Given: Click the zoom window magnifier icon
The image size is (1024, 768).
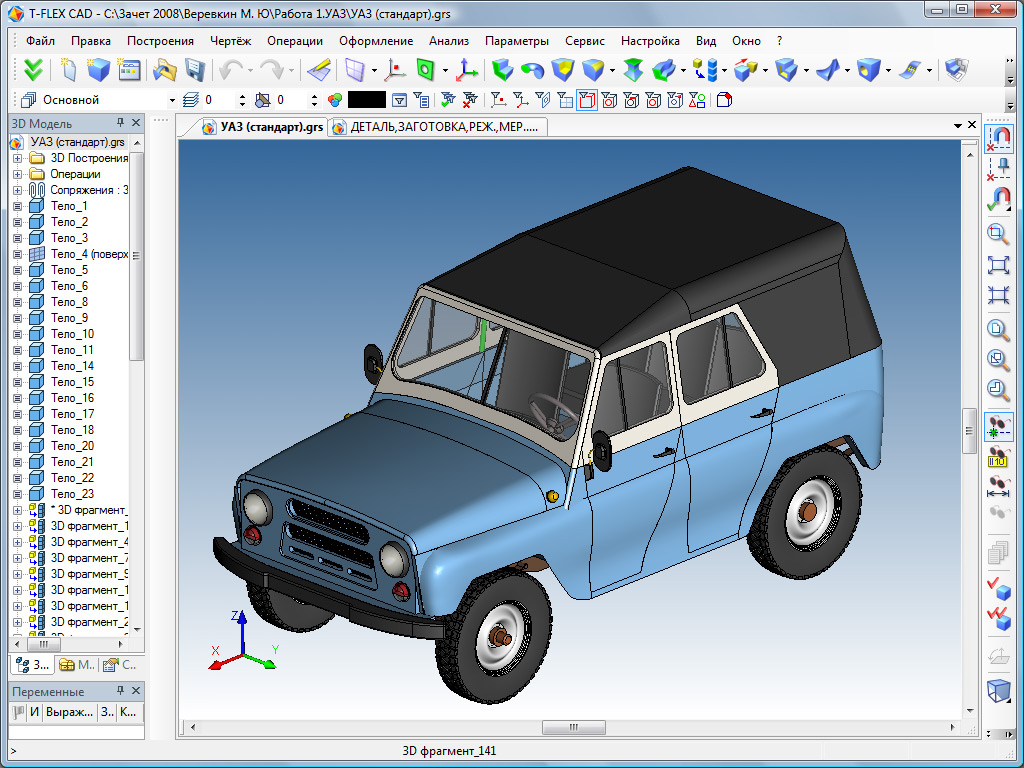Looking at the screenshot, I should [999, 233].
